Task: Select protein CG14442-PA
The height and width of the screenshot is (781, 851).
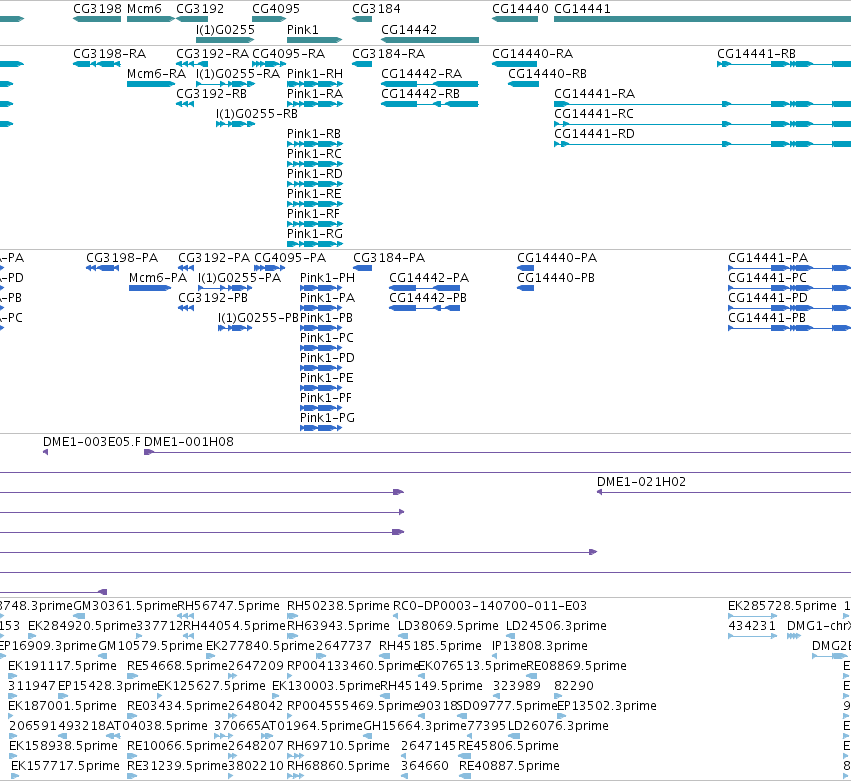Action: click(429, 277)
